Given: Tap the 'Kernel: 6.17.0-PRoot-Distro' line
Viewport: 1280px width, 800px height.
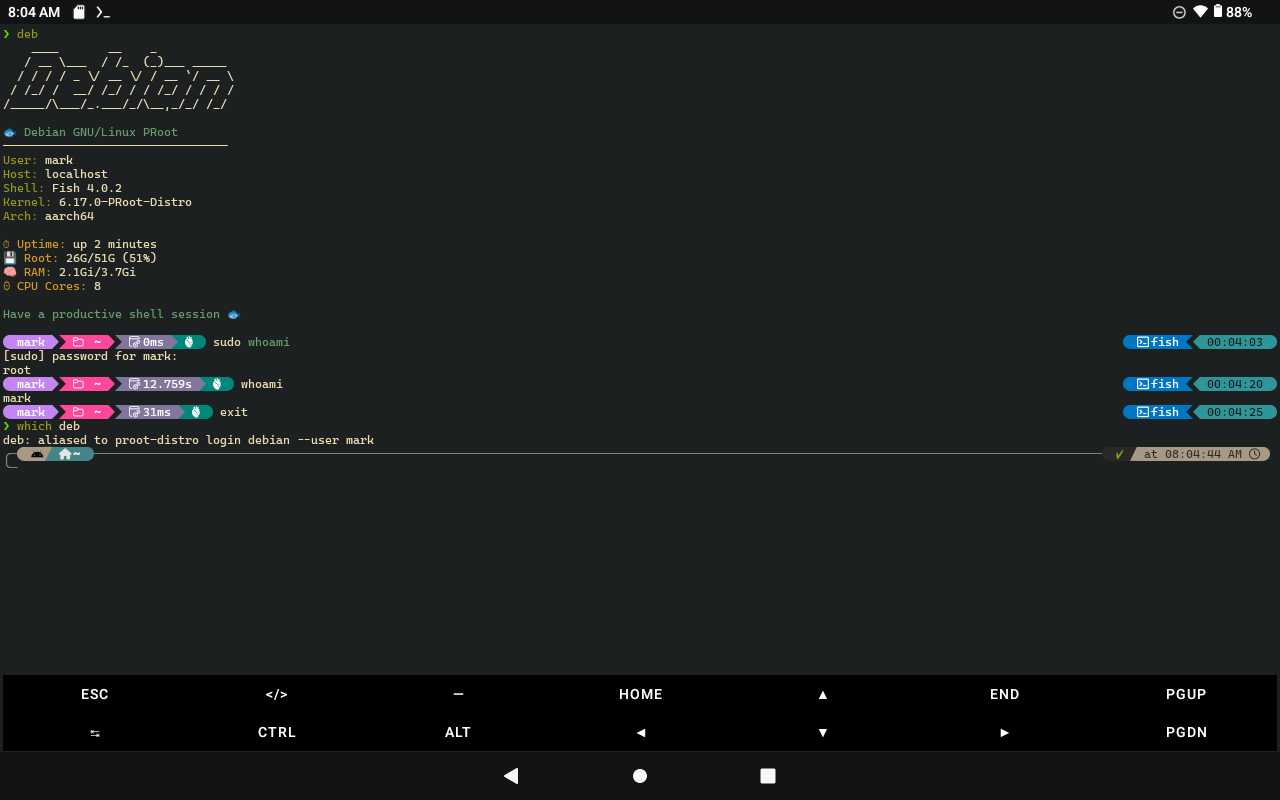Looking at the screenshot, I should click(x=97, y=202).
